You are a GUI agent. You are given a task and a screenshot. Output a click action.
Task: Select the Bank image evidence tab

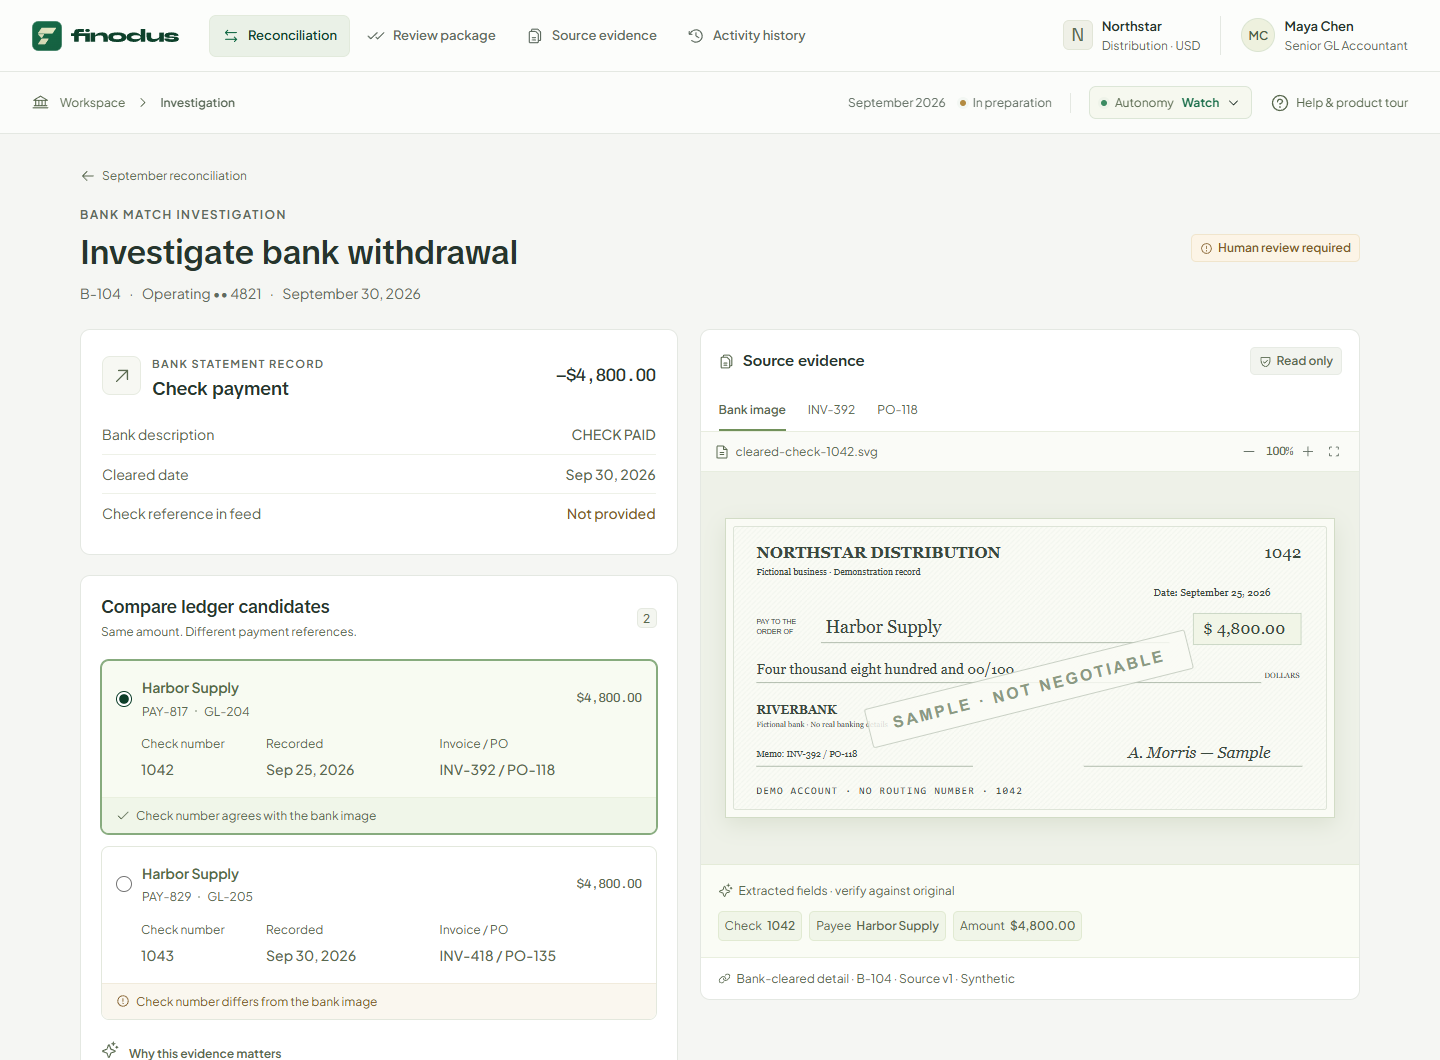(x=752, y=410)
